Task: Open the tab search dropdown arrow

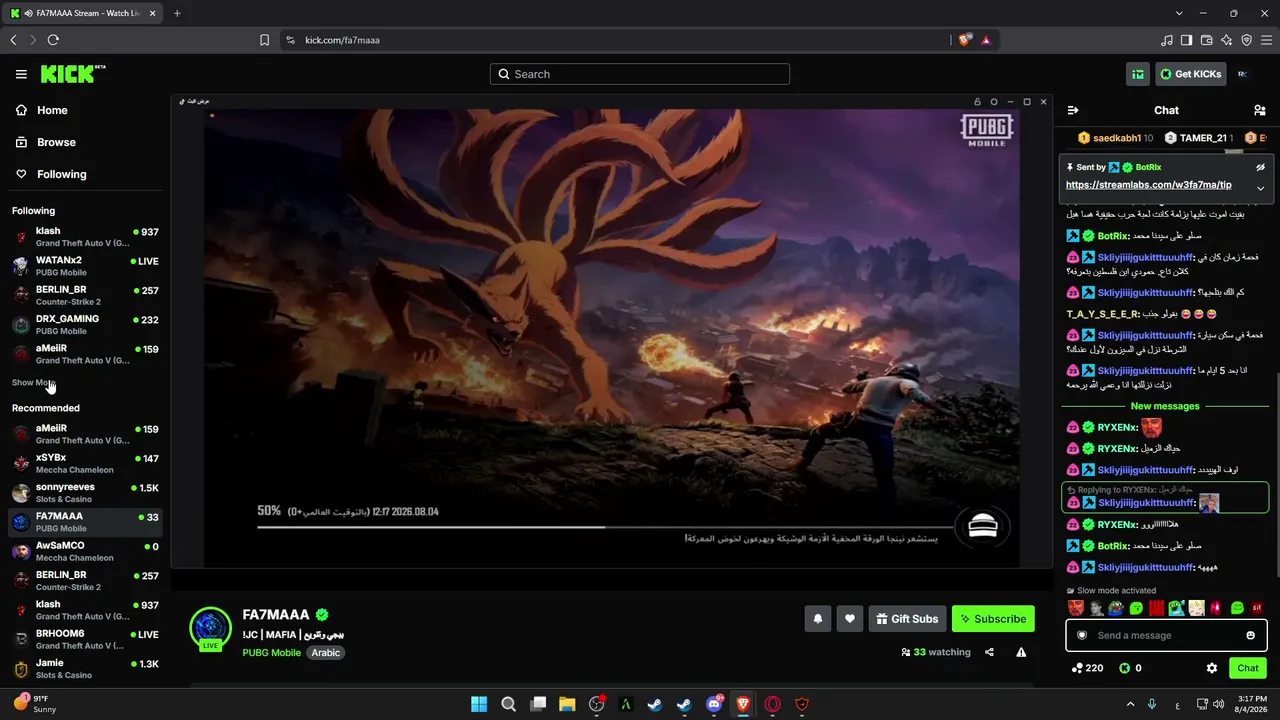Action: click(x=1179, y=13)
